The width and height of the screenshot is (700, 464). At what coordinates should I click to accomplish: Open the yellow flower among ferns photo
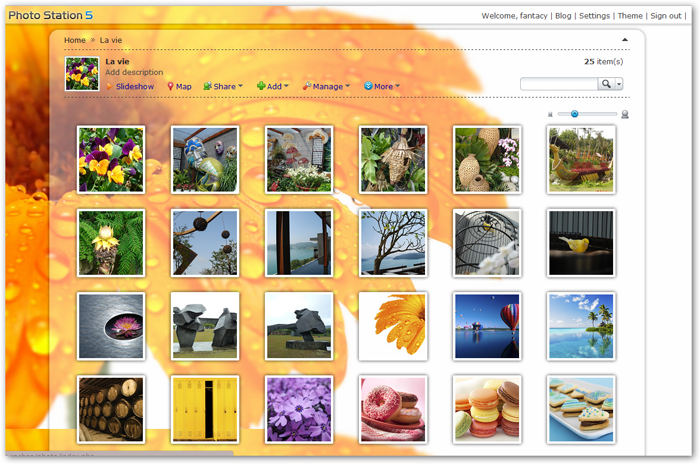coord(111,243)
